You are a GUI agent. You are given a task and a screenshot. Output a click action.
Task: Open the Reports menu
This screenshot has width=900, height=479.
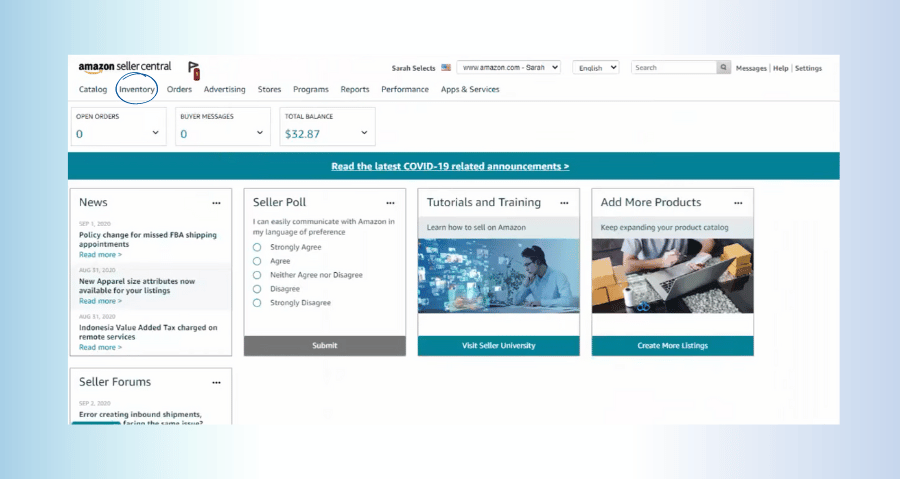pos(355,89)
